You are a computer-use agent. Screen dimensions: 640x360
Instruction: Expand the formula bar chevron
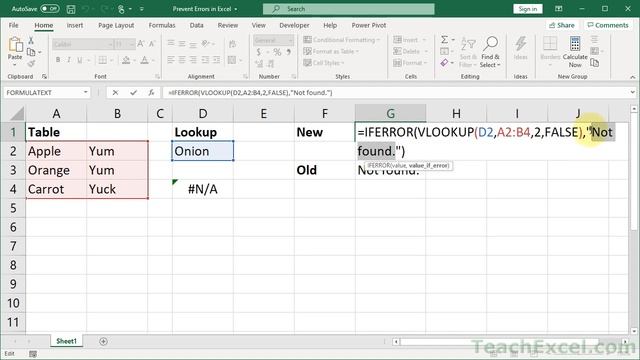tap(632, 93)
